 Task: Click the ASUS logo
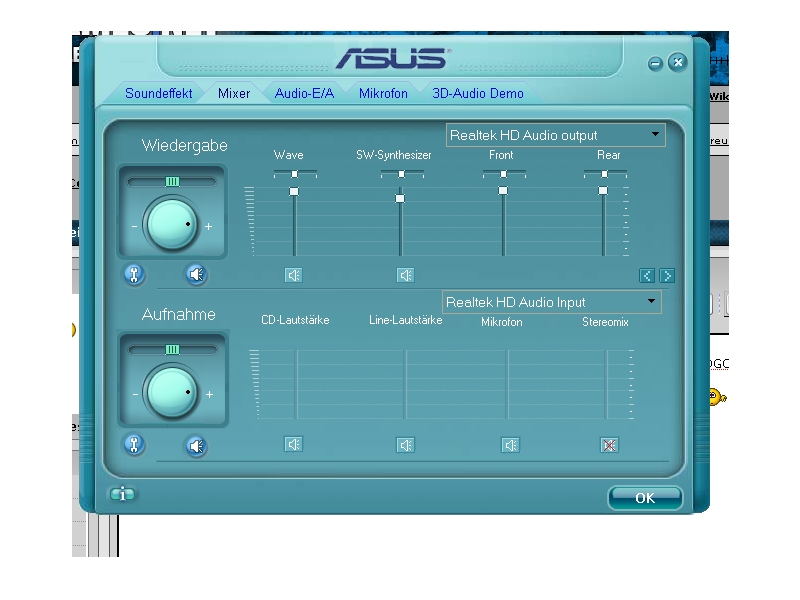(393, 58)
